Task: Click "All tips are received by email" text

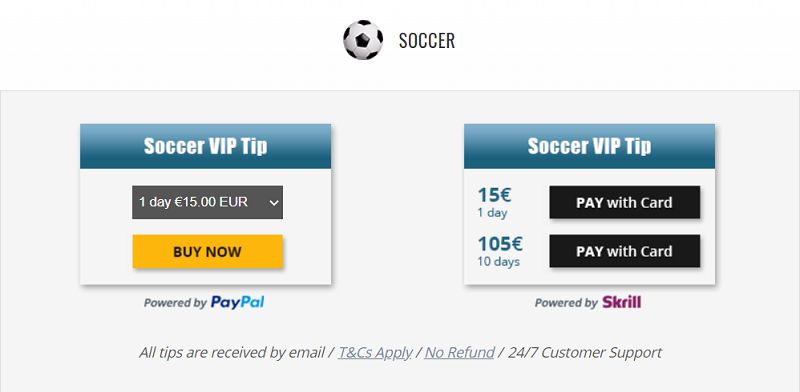Action: point(232,352)
